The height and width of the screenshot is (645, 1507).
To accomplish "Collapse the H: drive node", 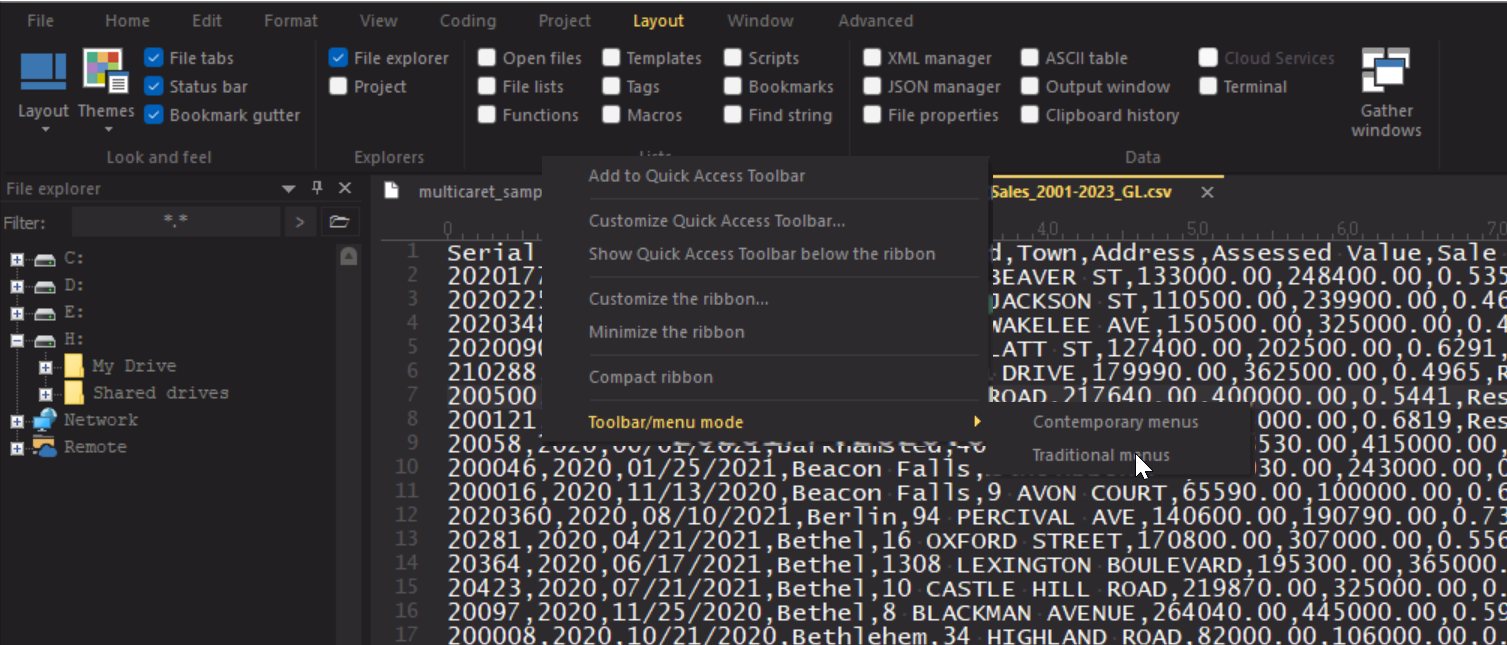I will pos(17,340).
